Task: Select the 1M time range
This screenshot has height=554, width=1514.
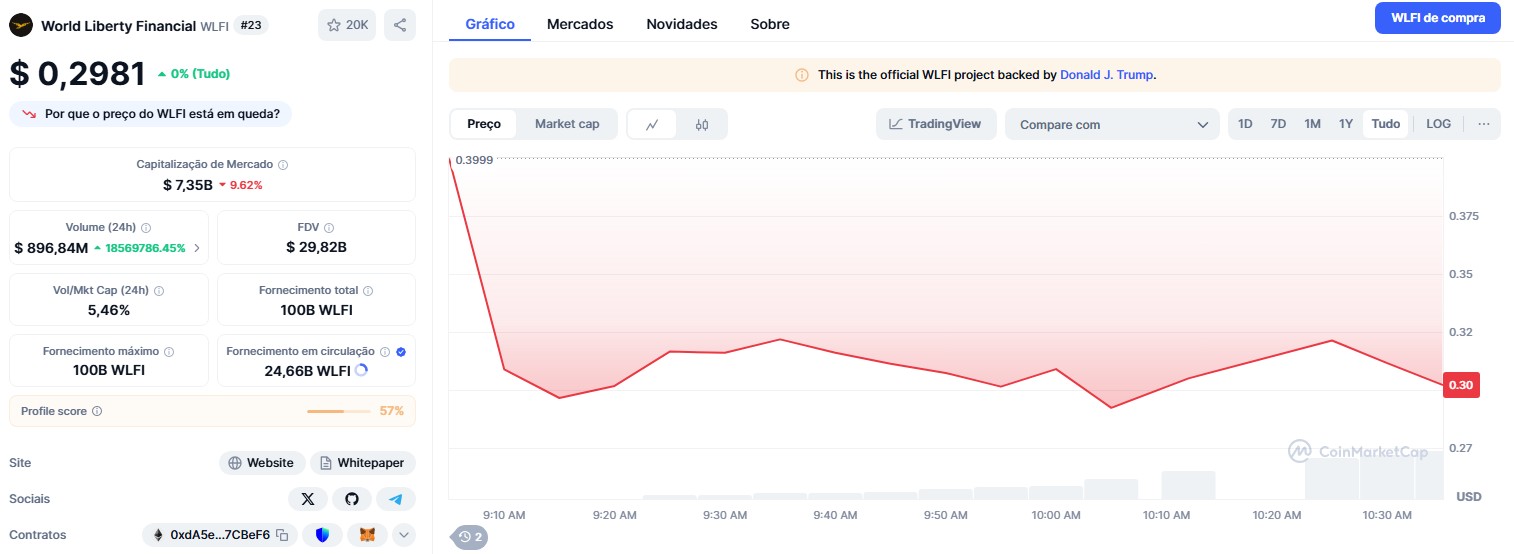Action: (x=1312, y=124)
